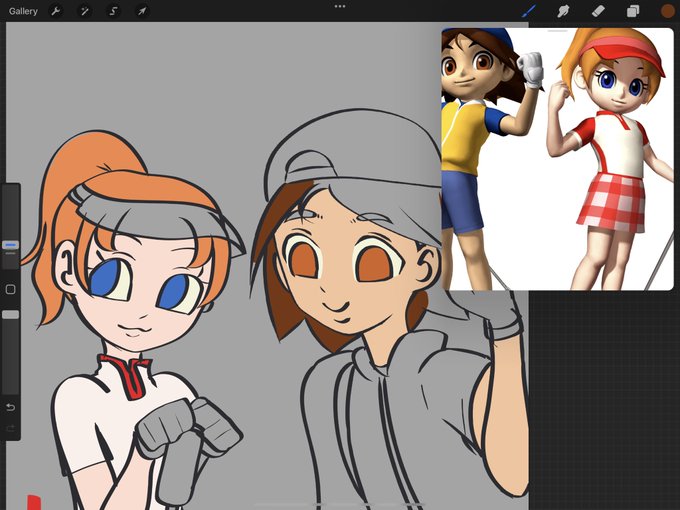Image resolution: width=680 pixels, height=510 pixels.
Task: Activate the Transform arrow tool
Action: [142, 11]
